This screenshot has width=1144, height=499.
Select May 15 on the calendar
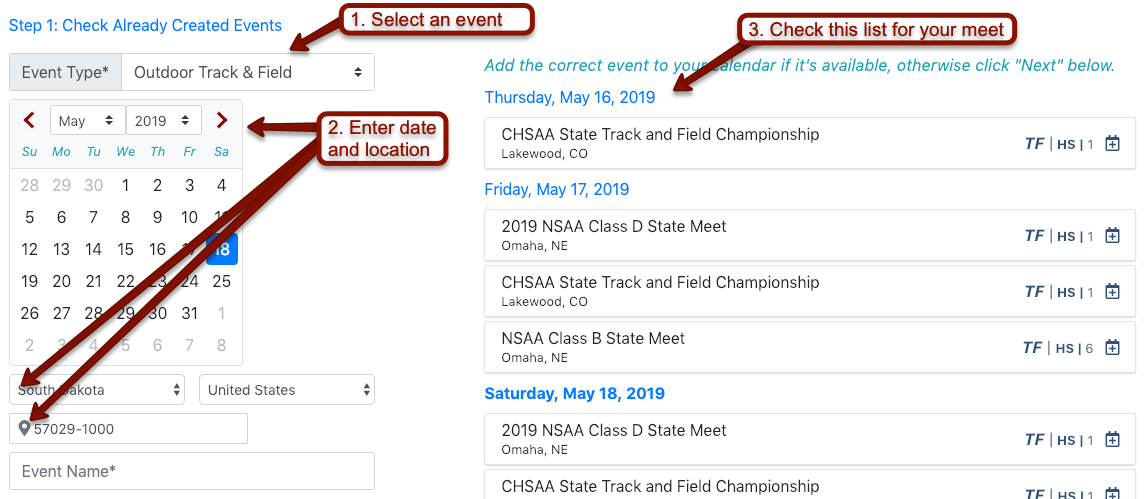(x=125, y=250)
